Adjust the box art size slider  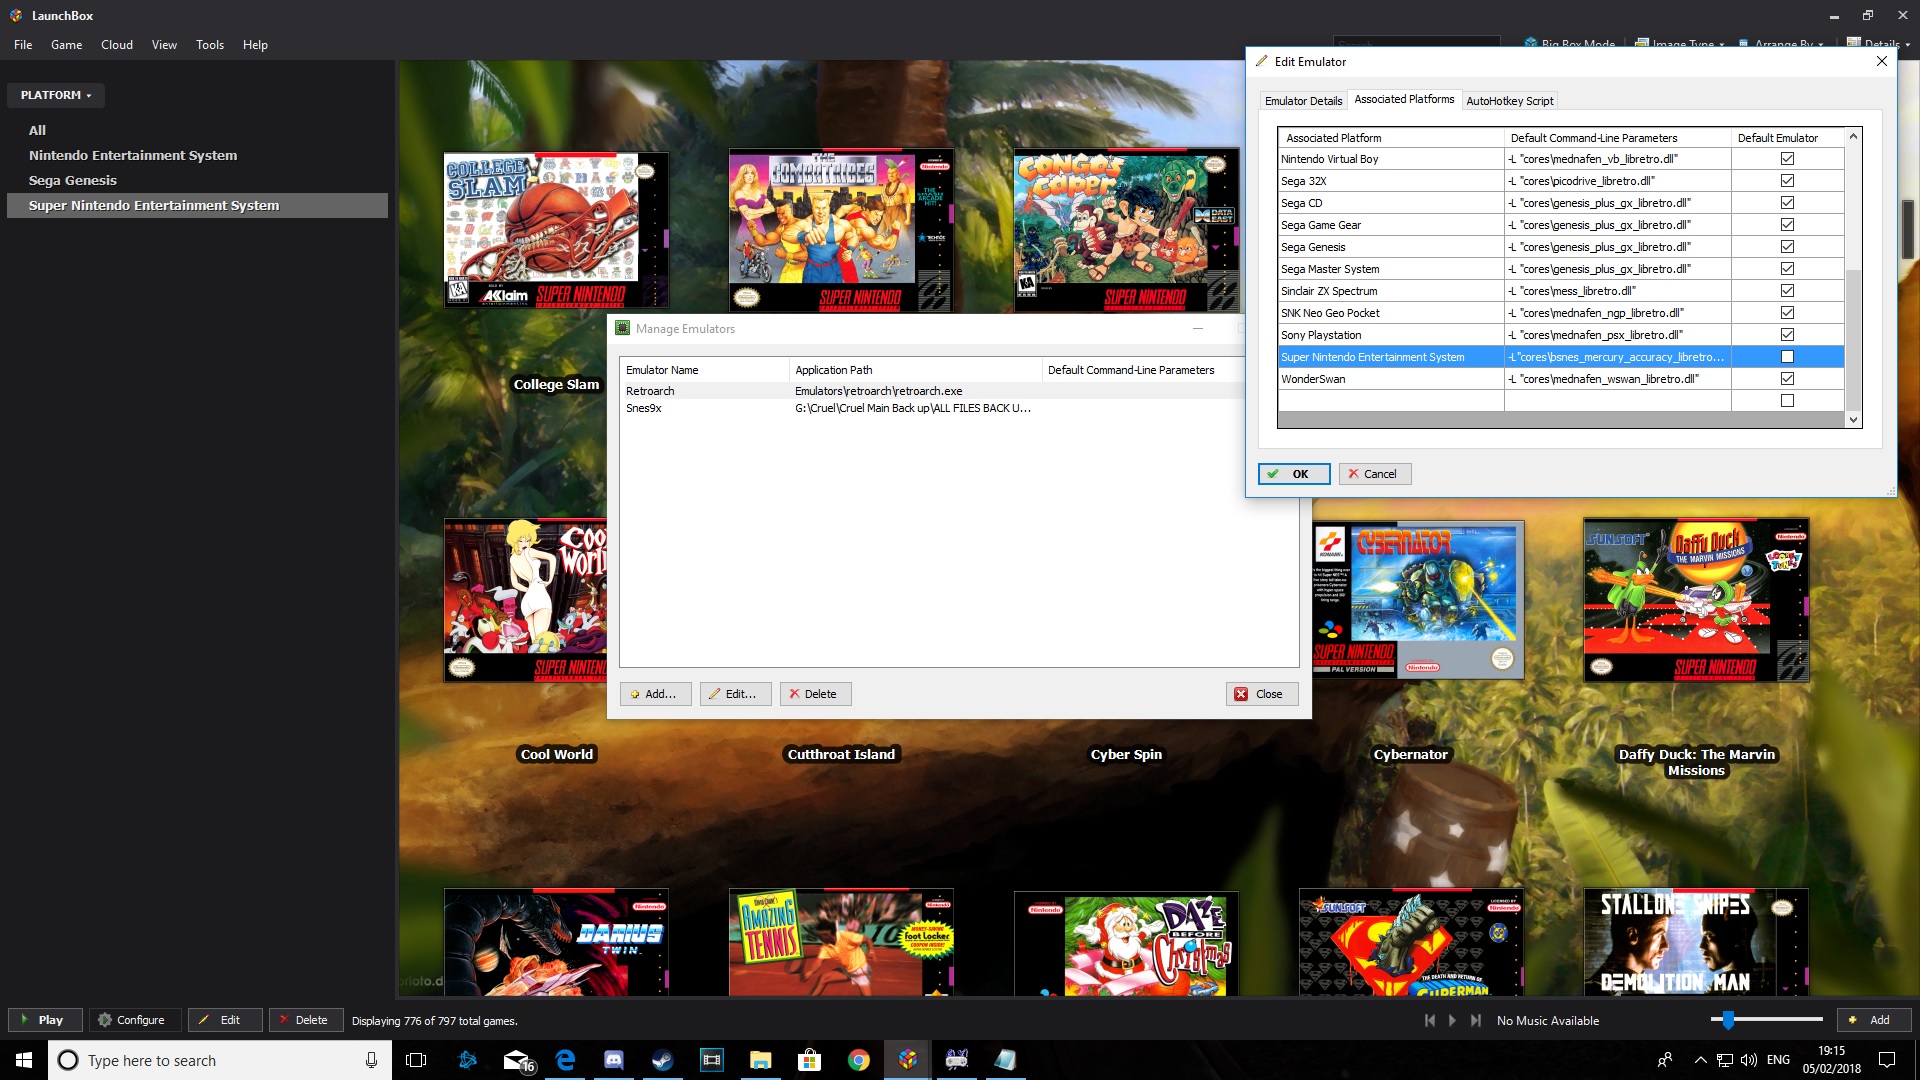1727,1020
